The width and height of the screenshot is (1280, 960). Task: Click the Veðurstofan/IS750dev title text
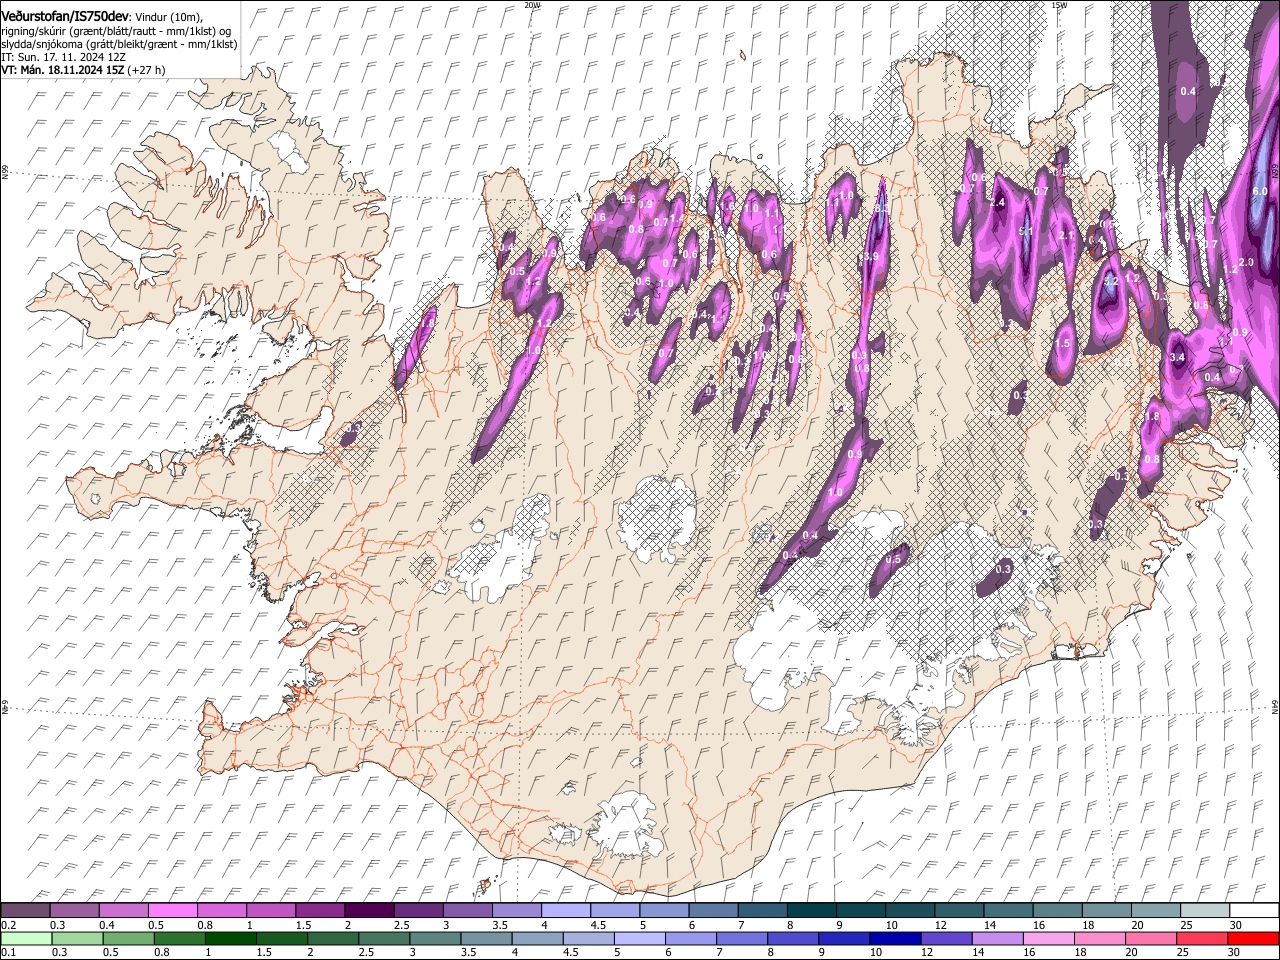pos(65,16)
